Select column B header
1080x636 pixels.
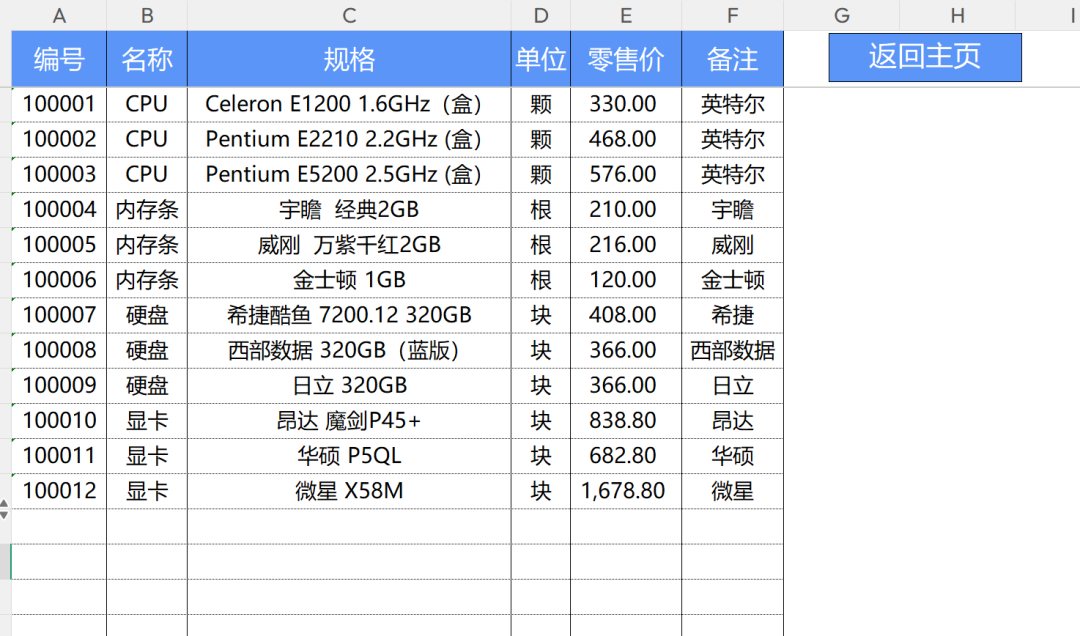[x=147, y=15]
